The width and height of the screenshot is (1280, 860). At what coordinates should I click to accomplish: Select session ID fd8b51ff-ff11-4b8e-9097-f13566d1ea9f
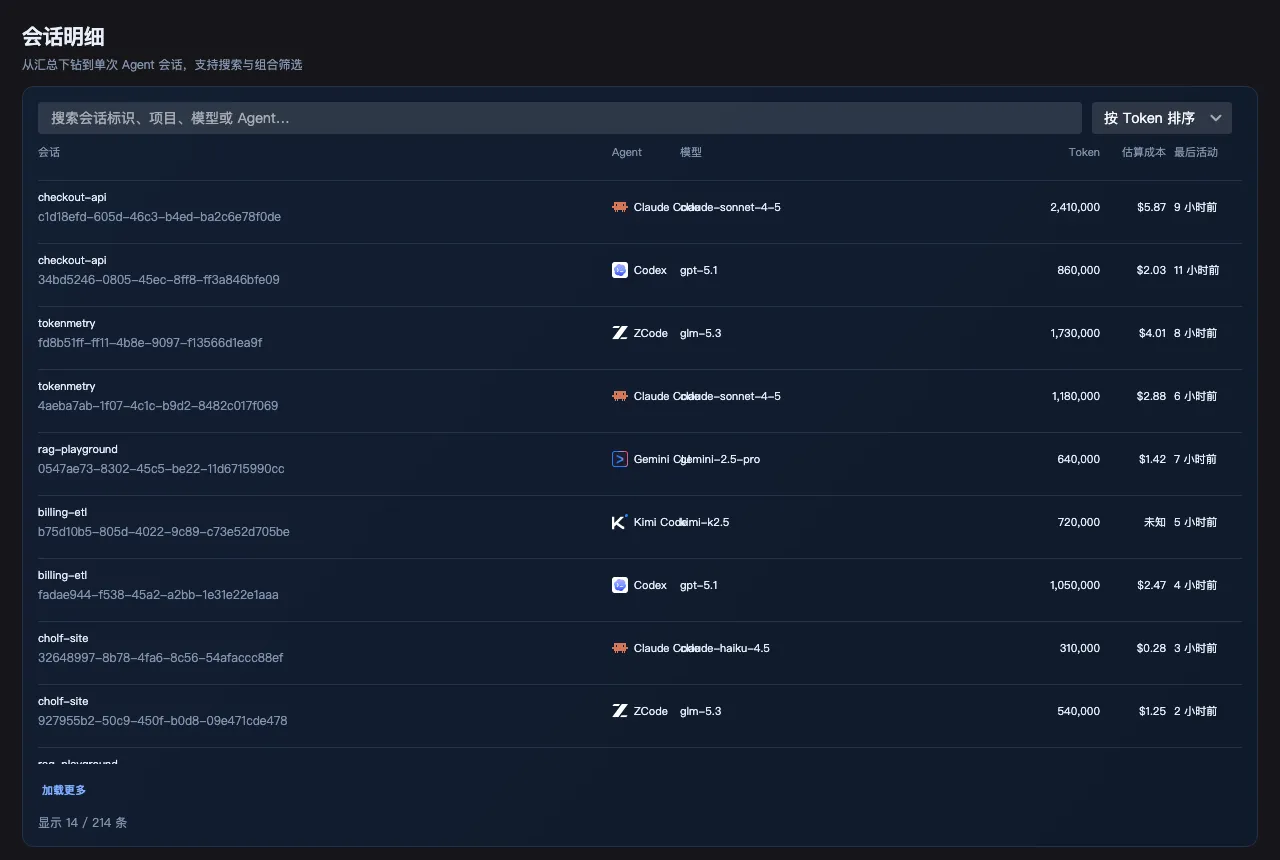[x=150, y=343]
